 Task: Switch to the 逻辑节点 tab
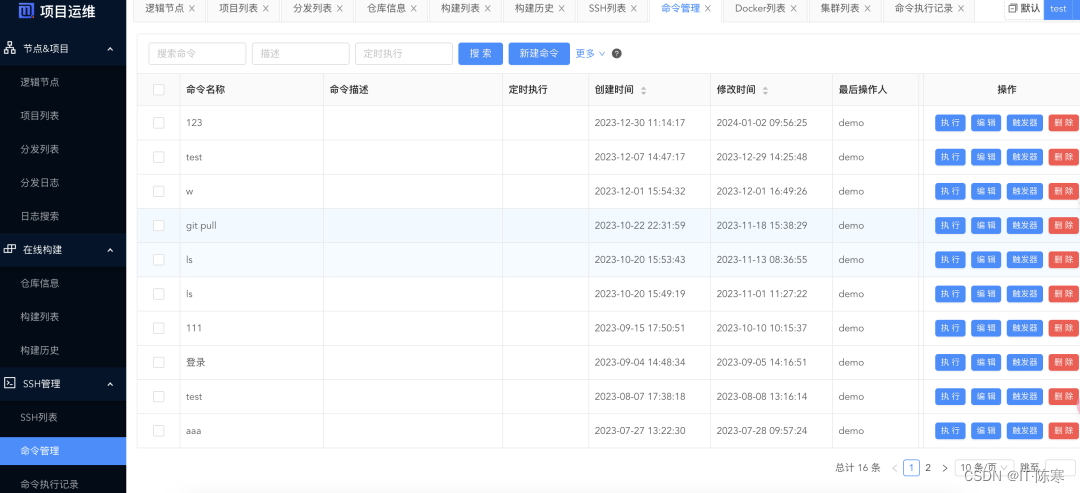click(164, 9)
